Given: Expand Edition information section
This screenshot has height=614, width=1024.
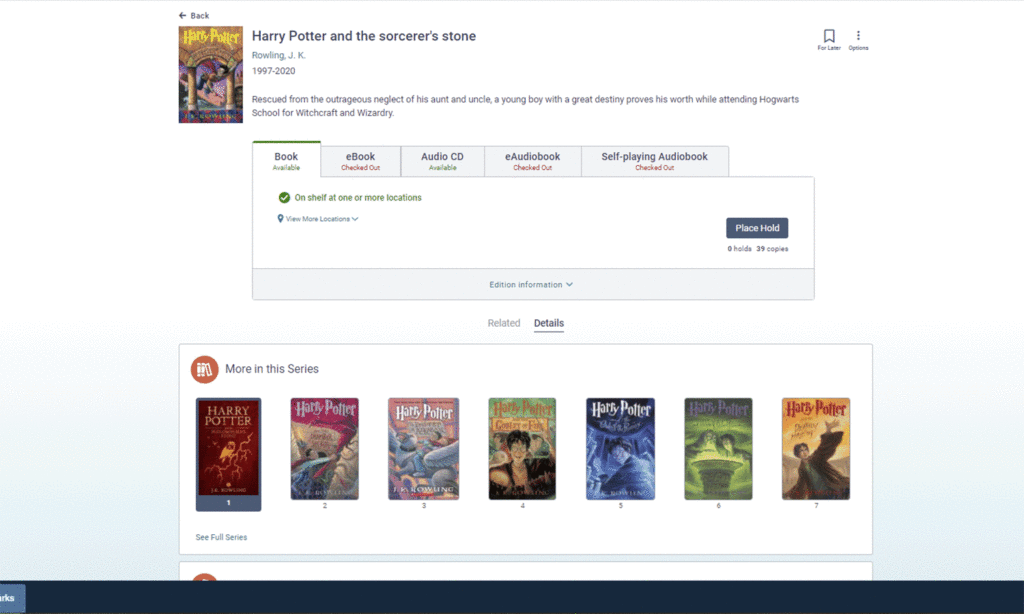Looking at the screenshot, I should click(531, 284).
